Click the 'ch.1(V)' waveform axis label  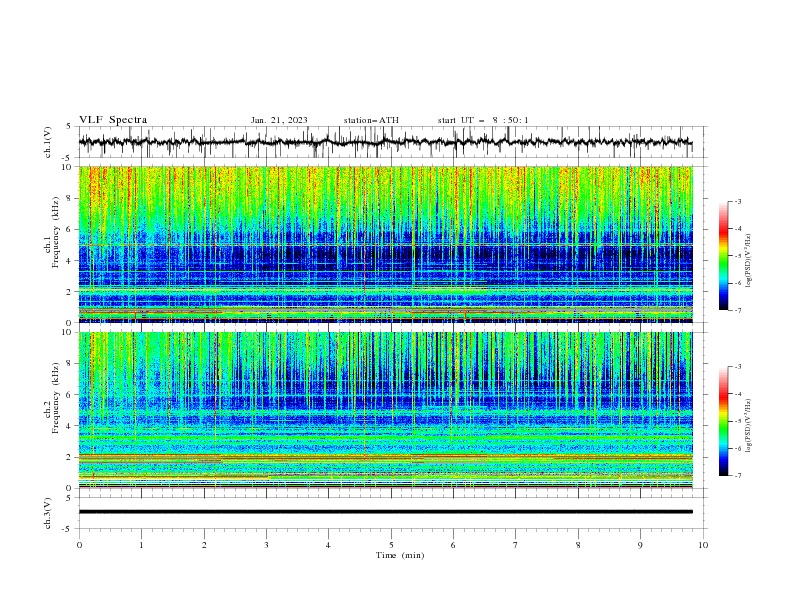[48, 142]
